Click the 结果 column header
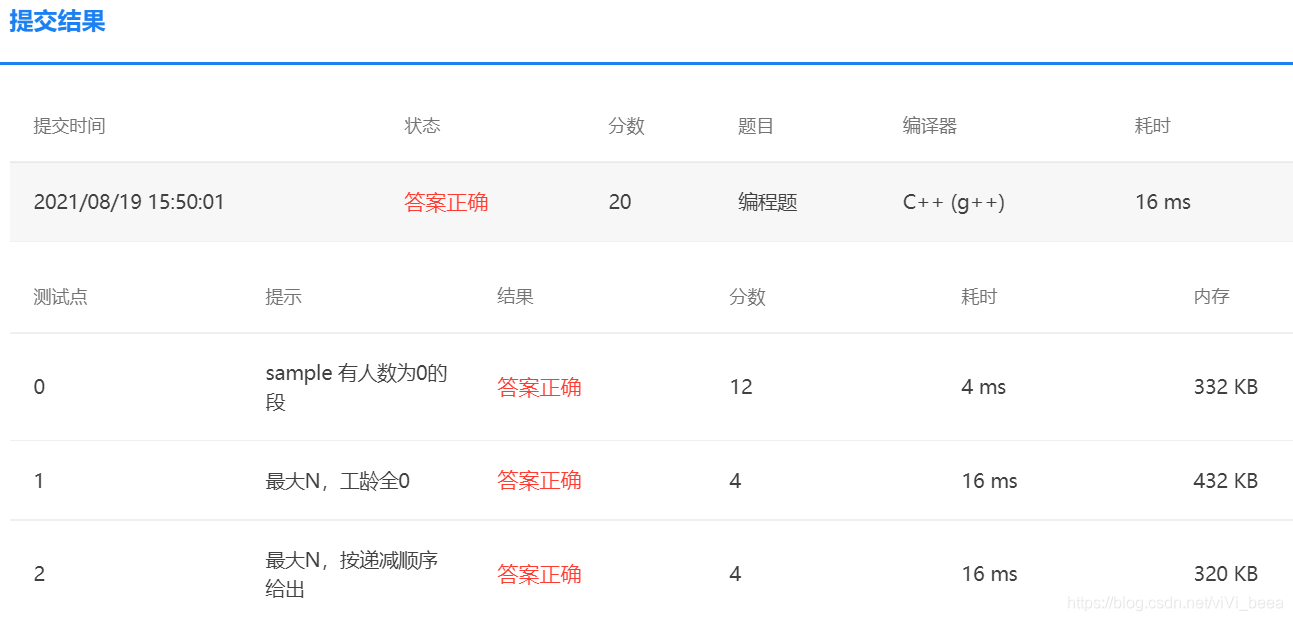 pyautogui.click(x=515, y=297)
